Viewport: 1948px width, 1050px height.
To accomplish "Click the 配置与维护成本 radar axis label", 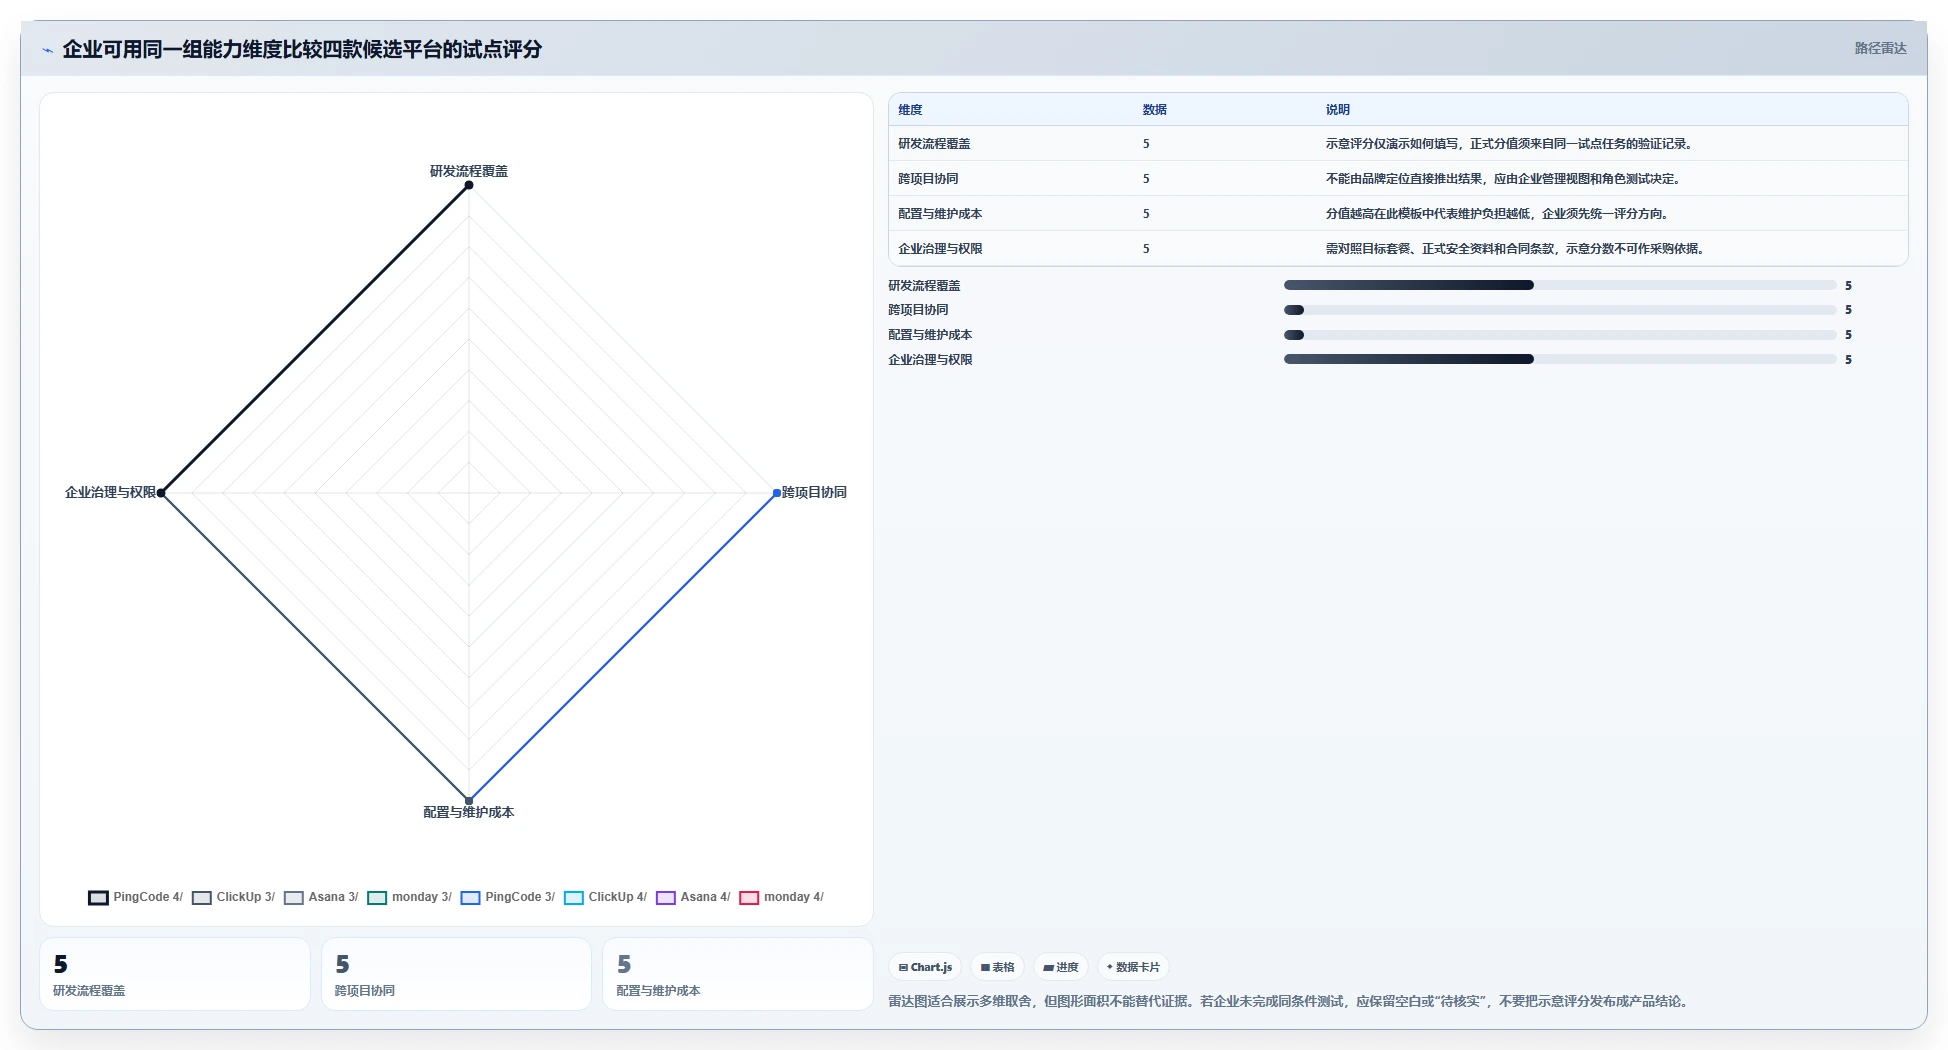I will click(469, 812).
